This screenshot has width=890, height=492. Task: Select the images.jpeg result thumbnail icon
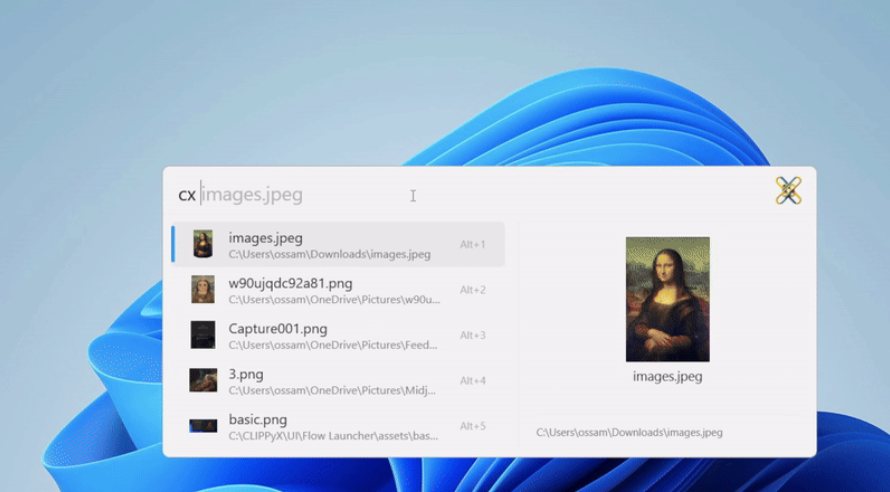203,244
